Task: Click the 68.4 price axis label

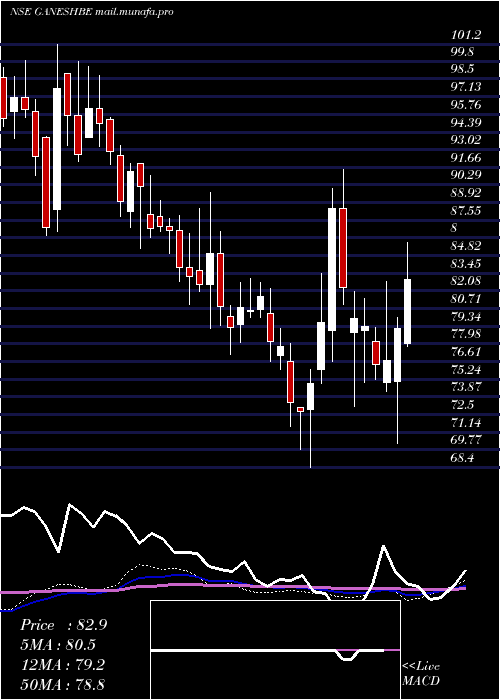Action: point(463,458)
